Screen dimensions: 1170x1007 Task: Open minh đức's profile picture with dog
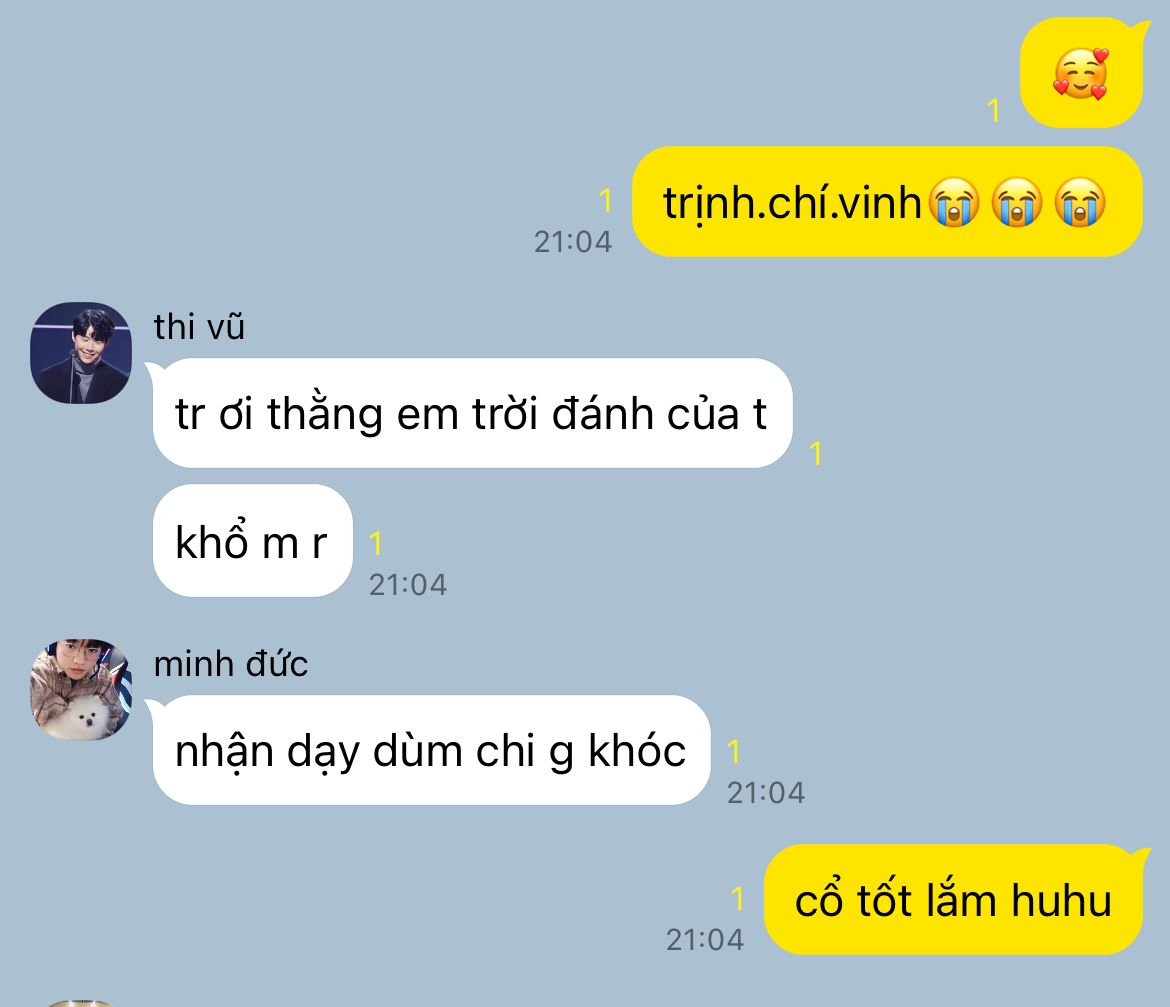pos(81,689)
